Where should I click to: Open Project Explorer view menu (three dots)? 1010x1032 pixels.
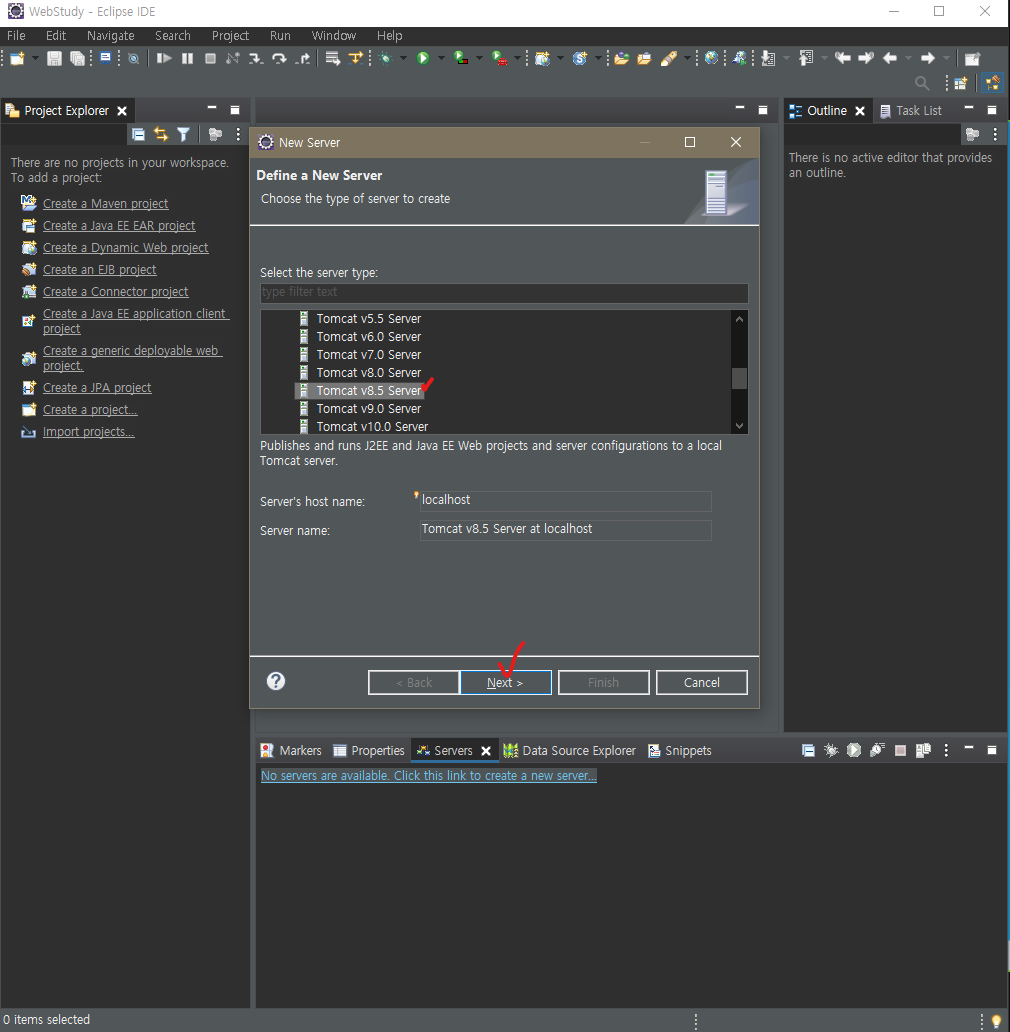click(x=238, y=134)
